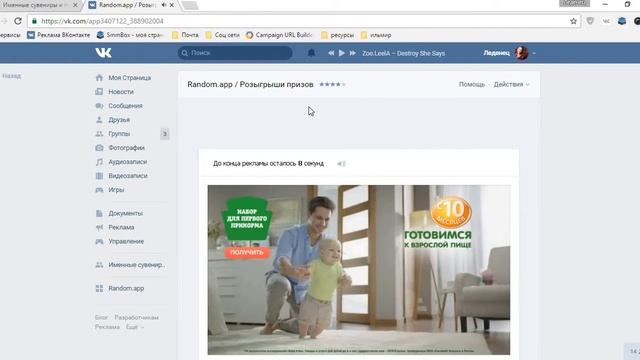This screenshot has height=360, width=640.
Task: Click the house icon beside Моя Страница
Action: (99, 78)
